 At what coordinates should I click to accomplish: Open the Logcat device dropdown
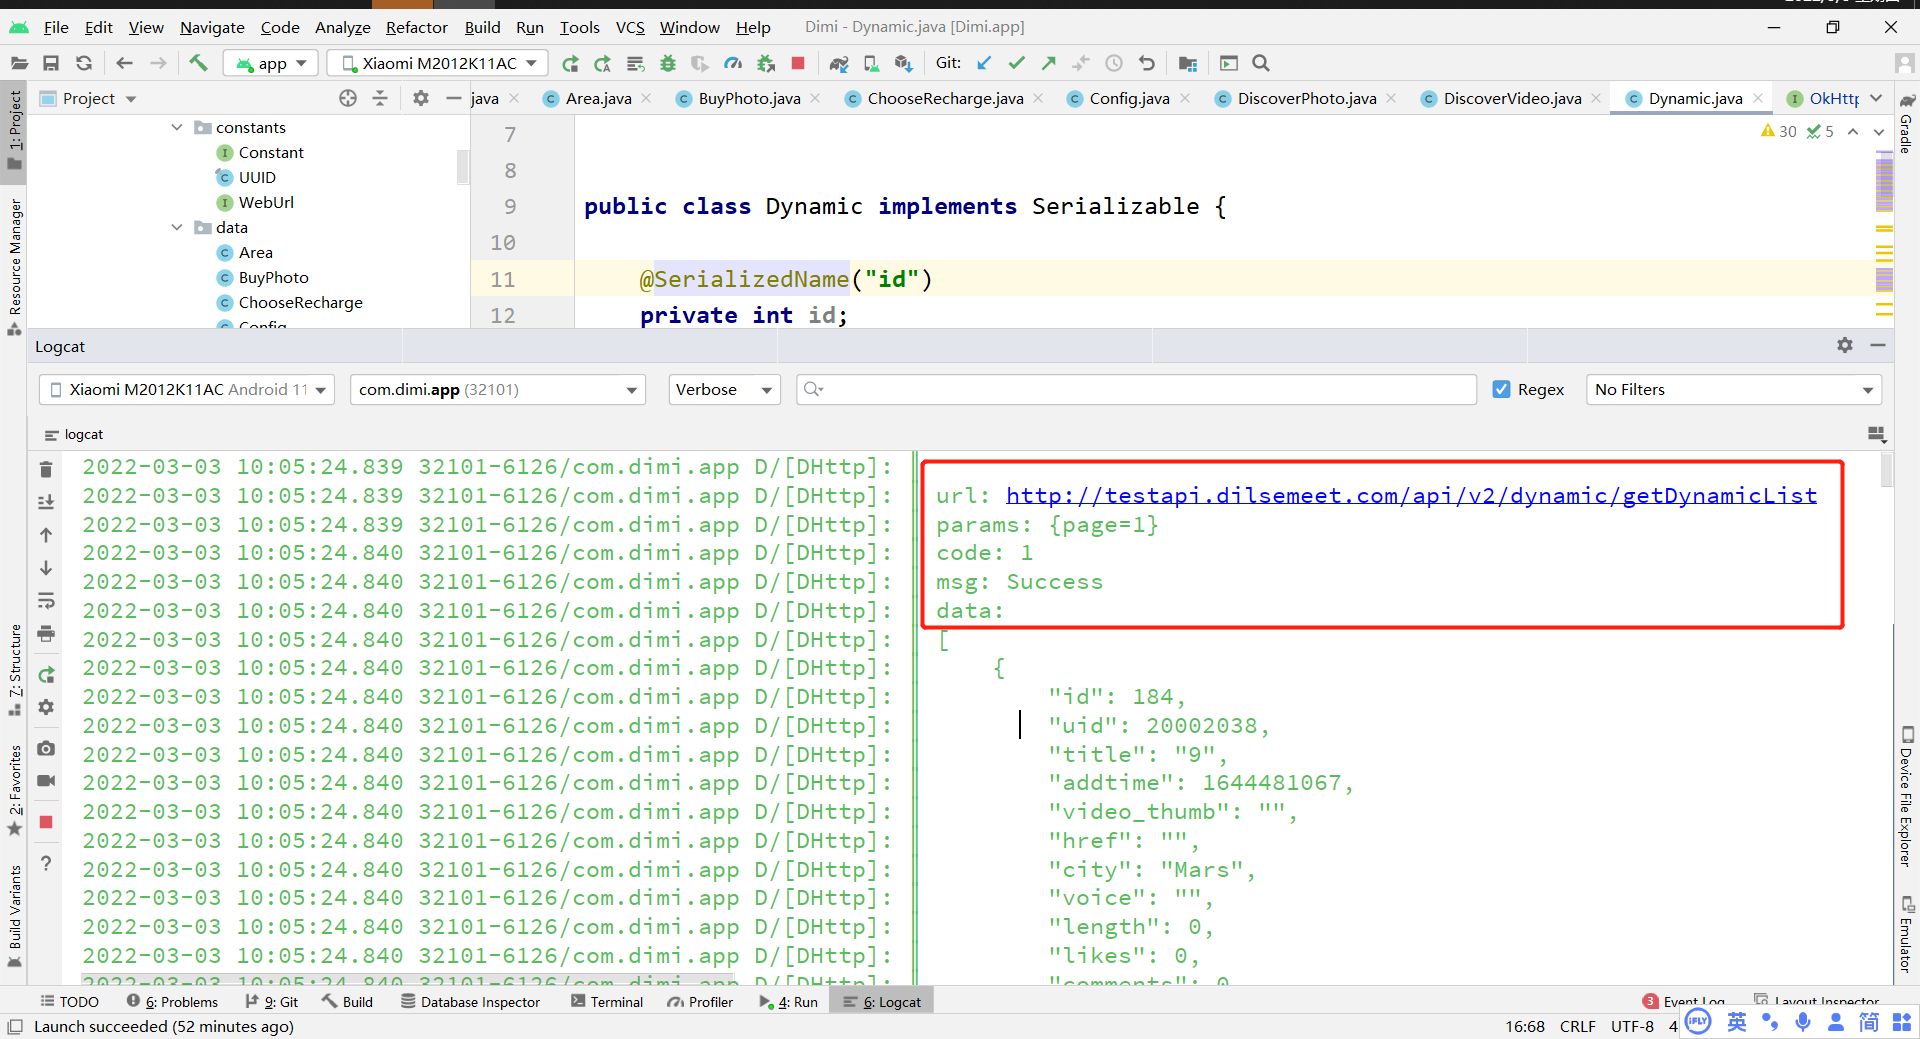point(187,389)
